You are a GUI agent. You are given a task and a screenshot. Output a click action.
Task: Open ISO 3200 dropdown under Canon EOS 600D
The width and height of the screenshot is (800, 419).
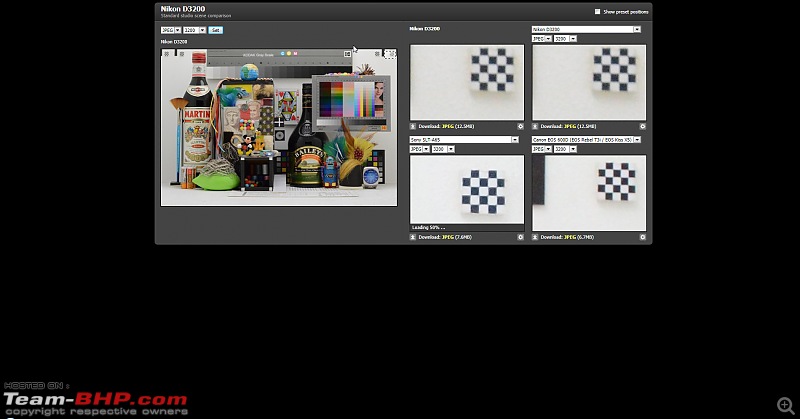tap(565, 149)
